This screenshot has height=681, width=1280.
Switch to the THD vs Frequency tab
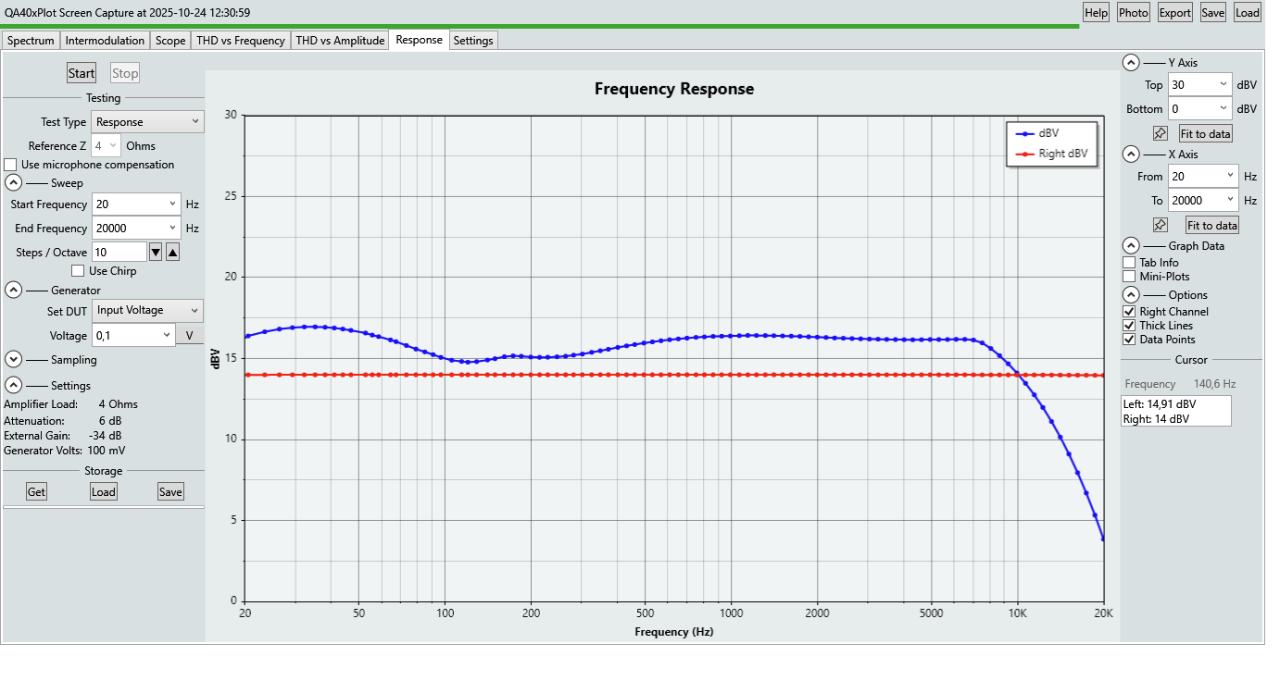[241, 41]
